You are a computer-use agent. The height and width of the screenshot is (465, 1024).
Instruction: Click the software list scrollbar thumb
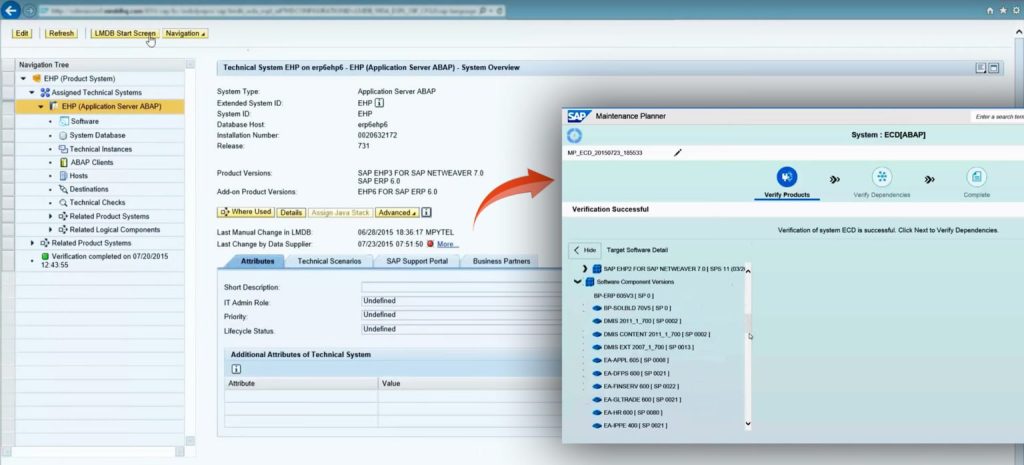(748, 323)
